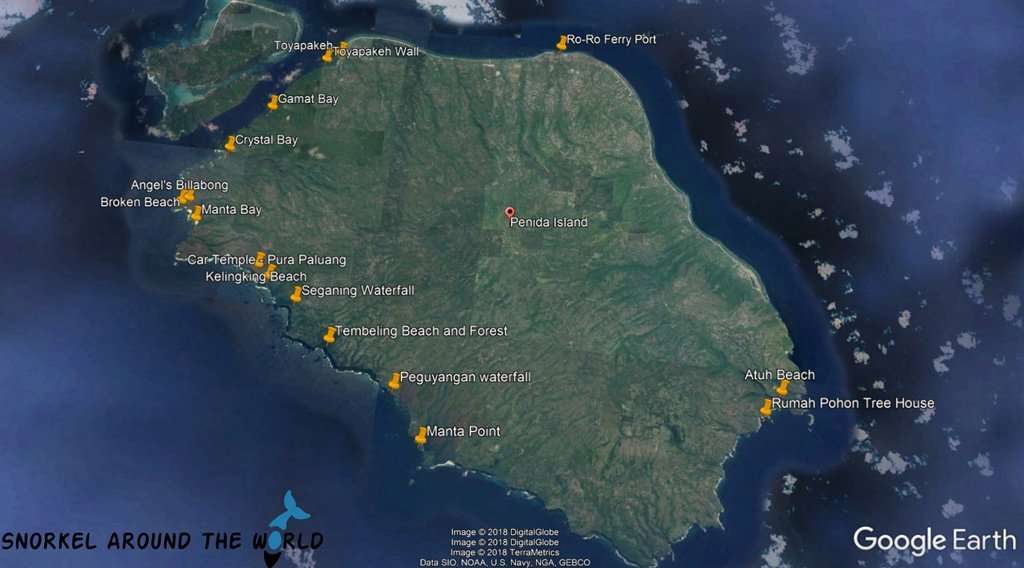Select the Broken Beach label
The width and height of the screenshot is (1024, 568).
pos(139,202)
